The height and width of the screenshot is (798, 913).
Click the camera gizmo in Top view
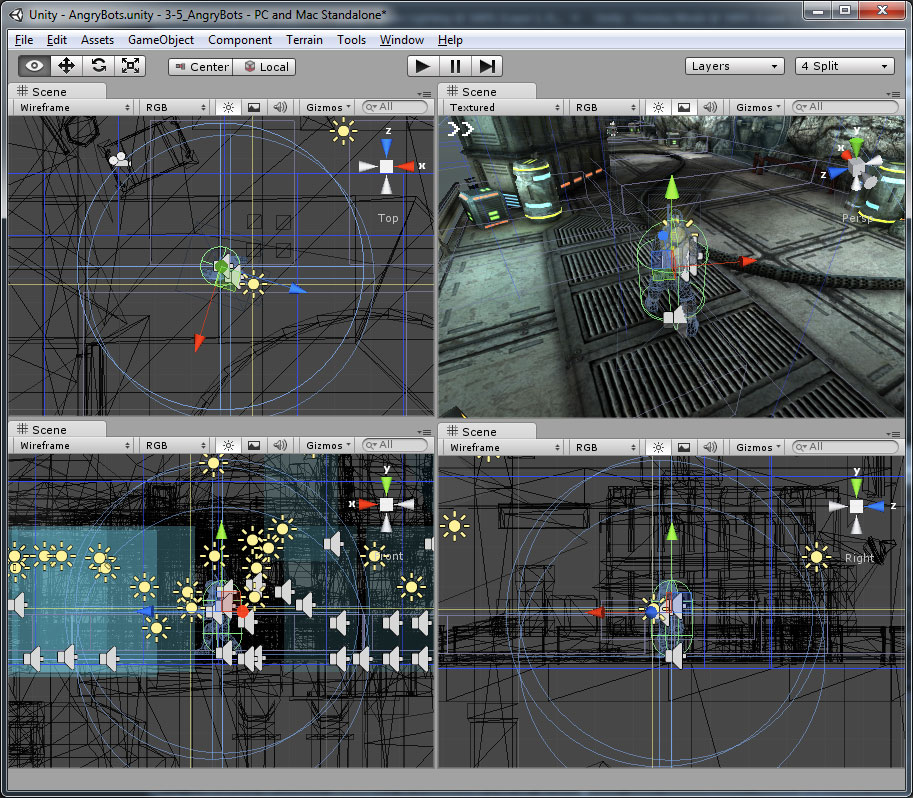tap(119, 158)
